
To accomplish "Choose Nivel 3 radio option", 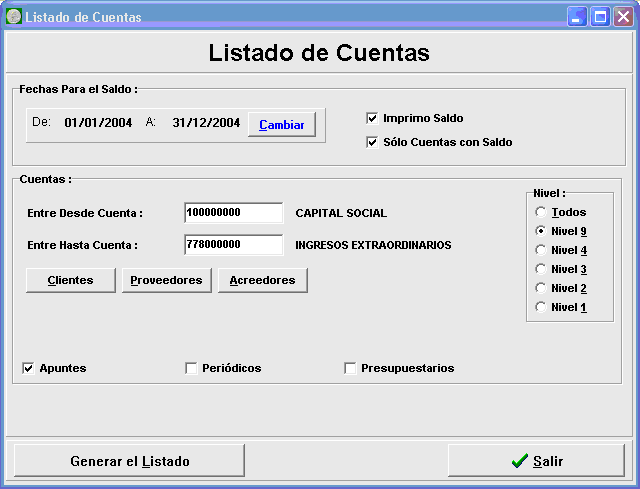I will click(x=541, y=269).
